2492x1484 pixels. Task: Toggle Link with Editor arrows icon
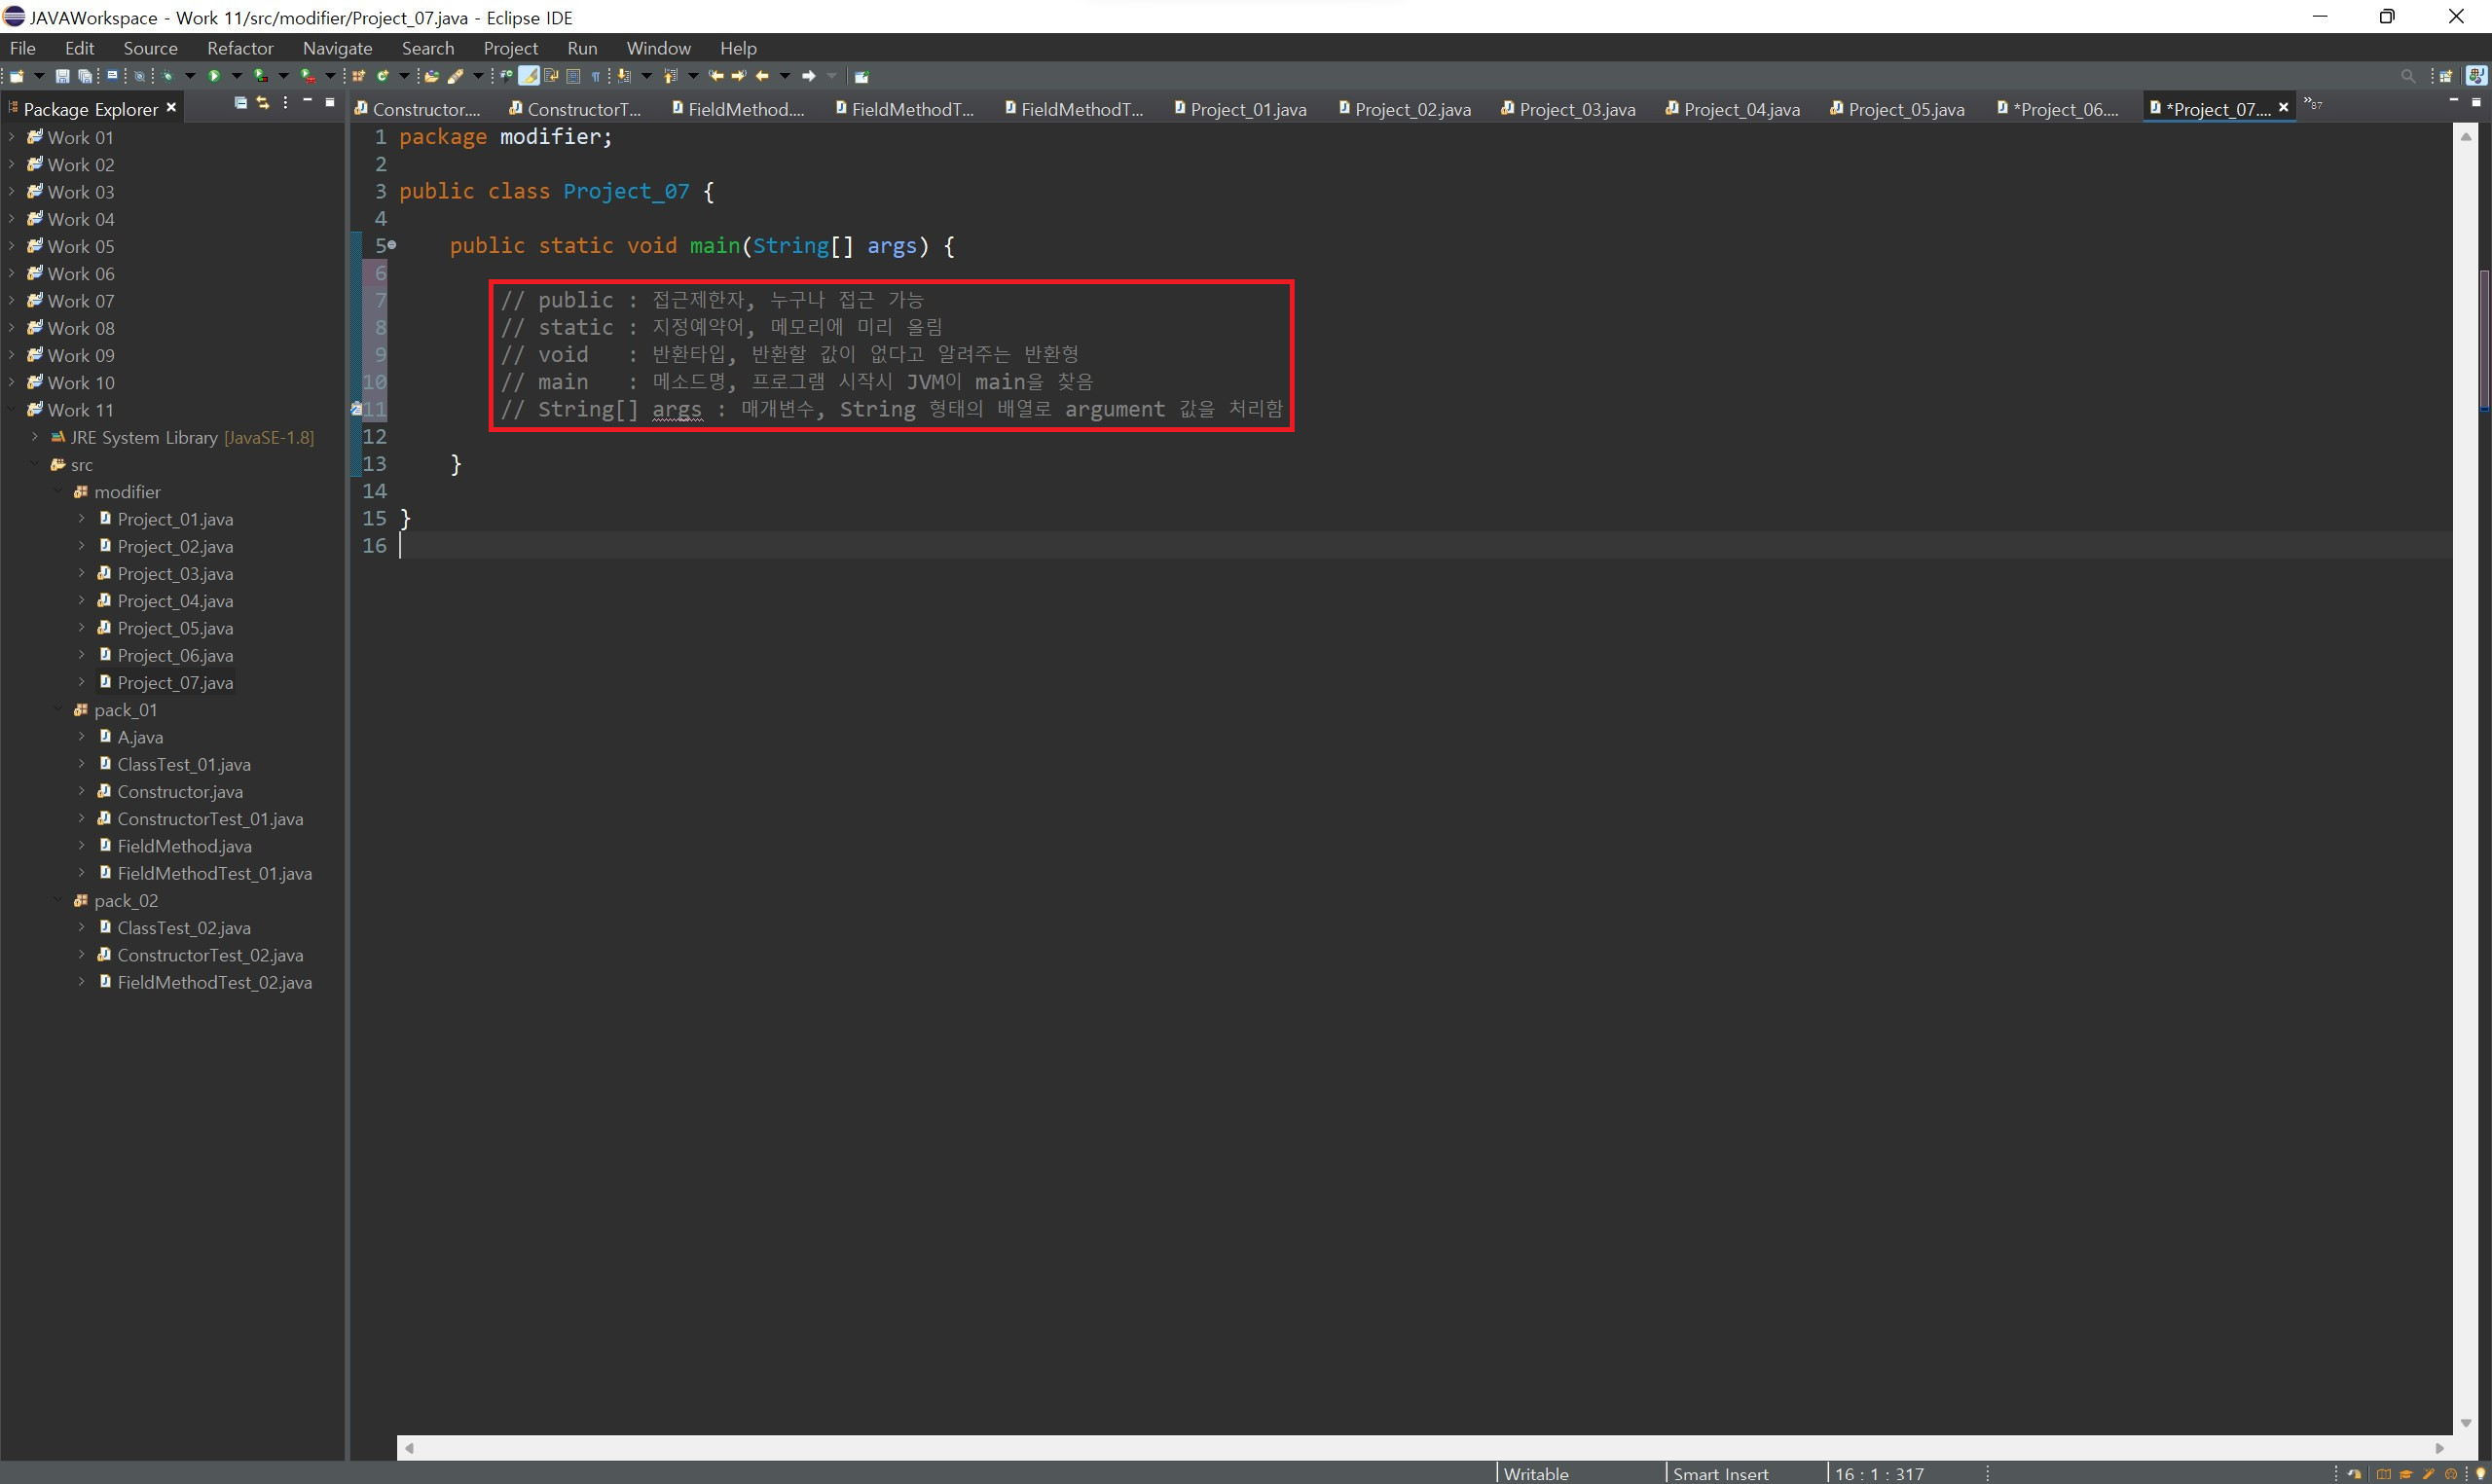(263, 103)
